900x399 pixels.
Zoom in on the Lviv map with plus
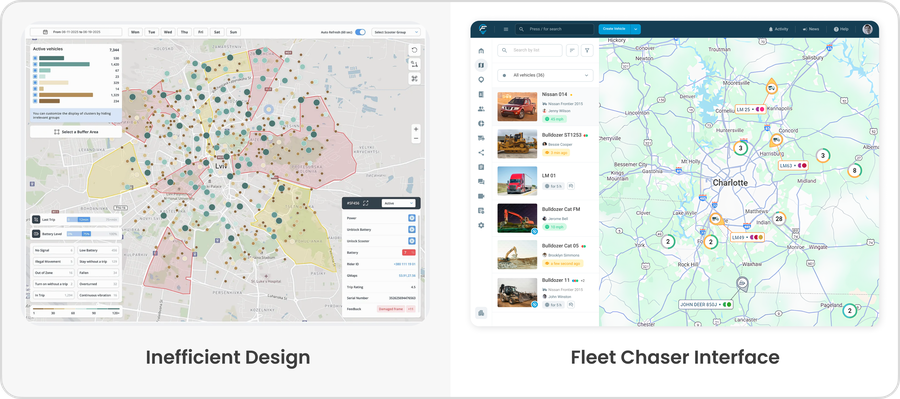point(416,129)
